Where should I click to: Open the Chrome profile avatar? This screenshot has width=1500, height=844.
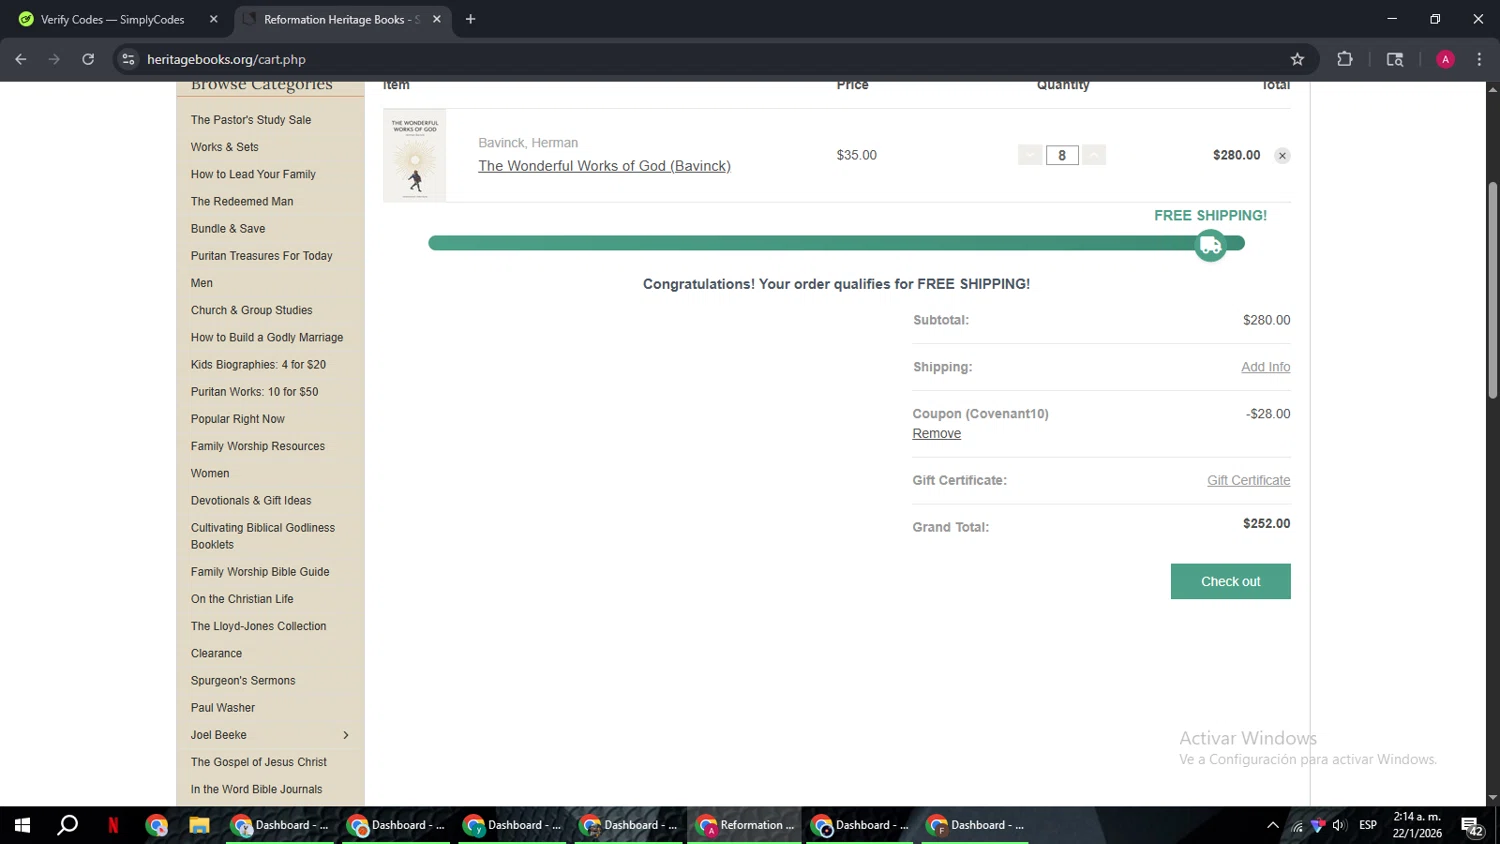click(1445, 59)
